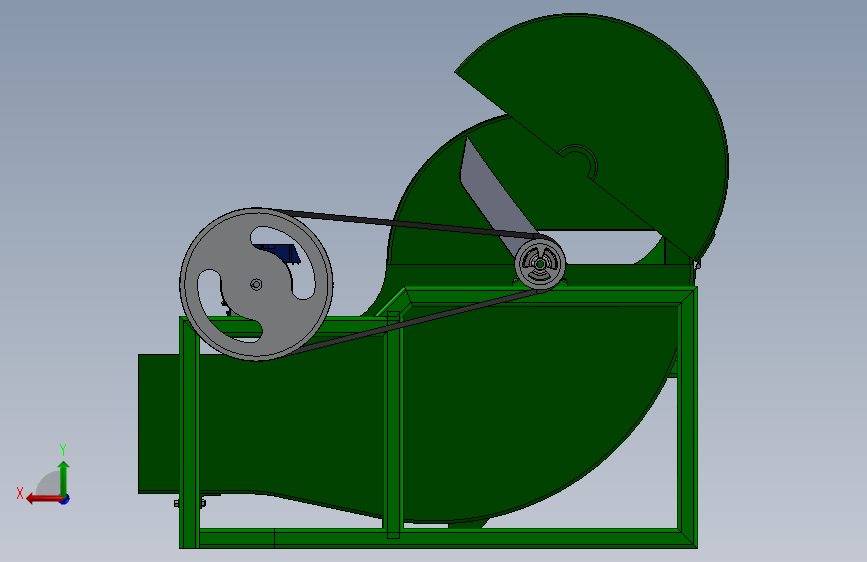Click the blue Z axis ball
The image size is (867, 562).
coord(65,499)
